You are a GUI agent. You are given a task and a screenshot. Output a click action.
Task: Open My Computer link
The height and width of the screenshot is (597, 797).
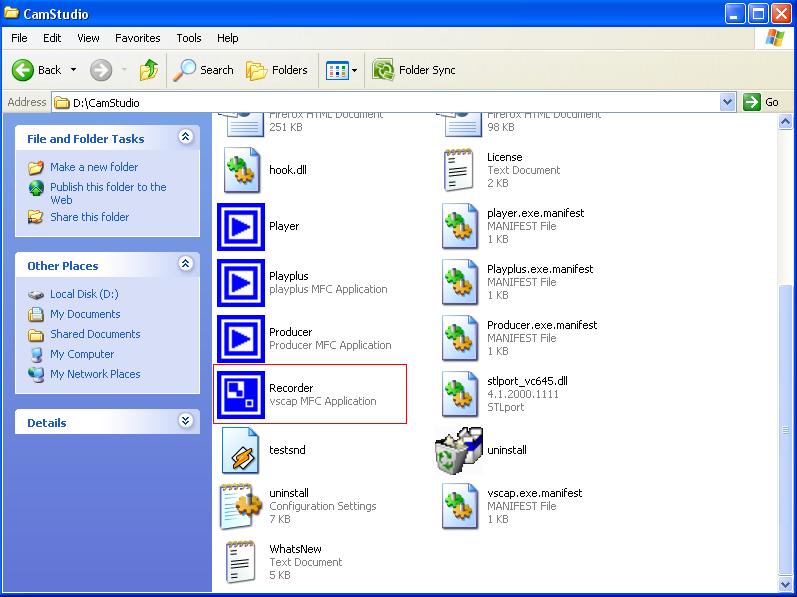(82, 354)
